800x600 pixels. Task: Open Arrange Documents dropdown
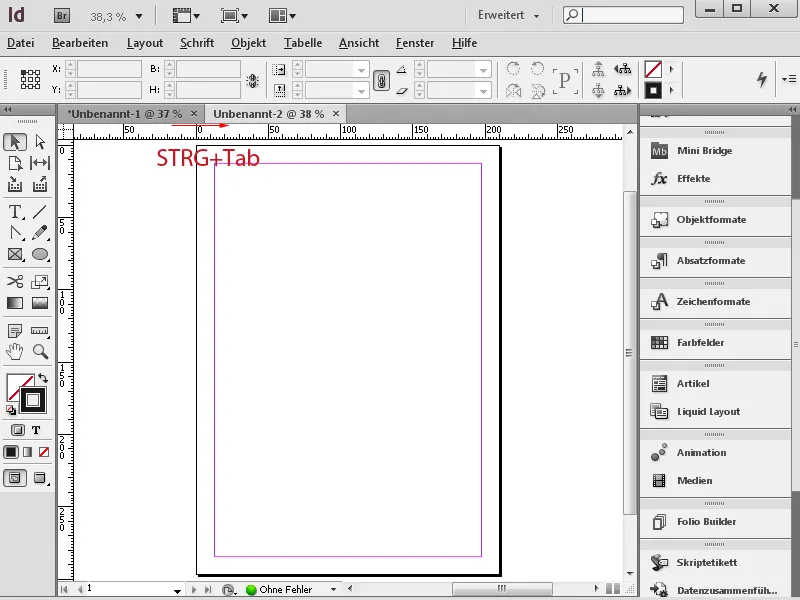click(282, 16)
